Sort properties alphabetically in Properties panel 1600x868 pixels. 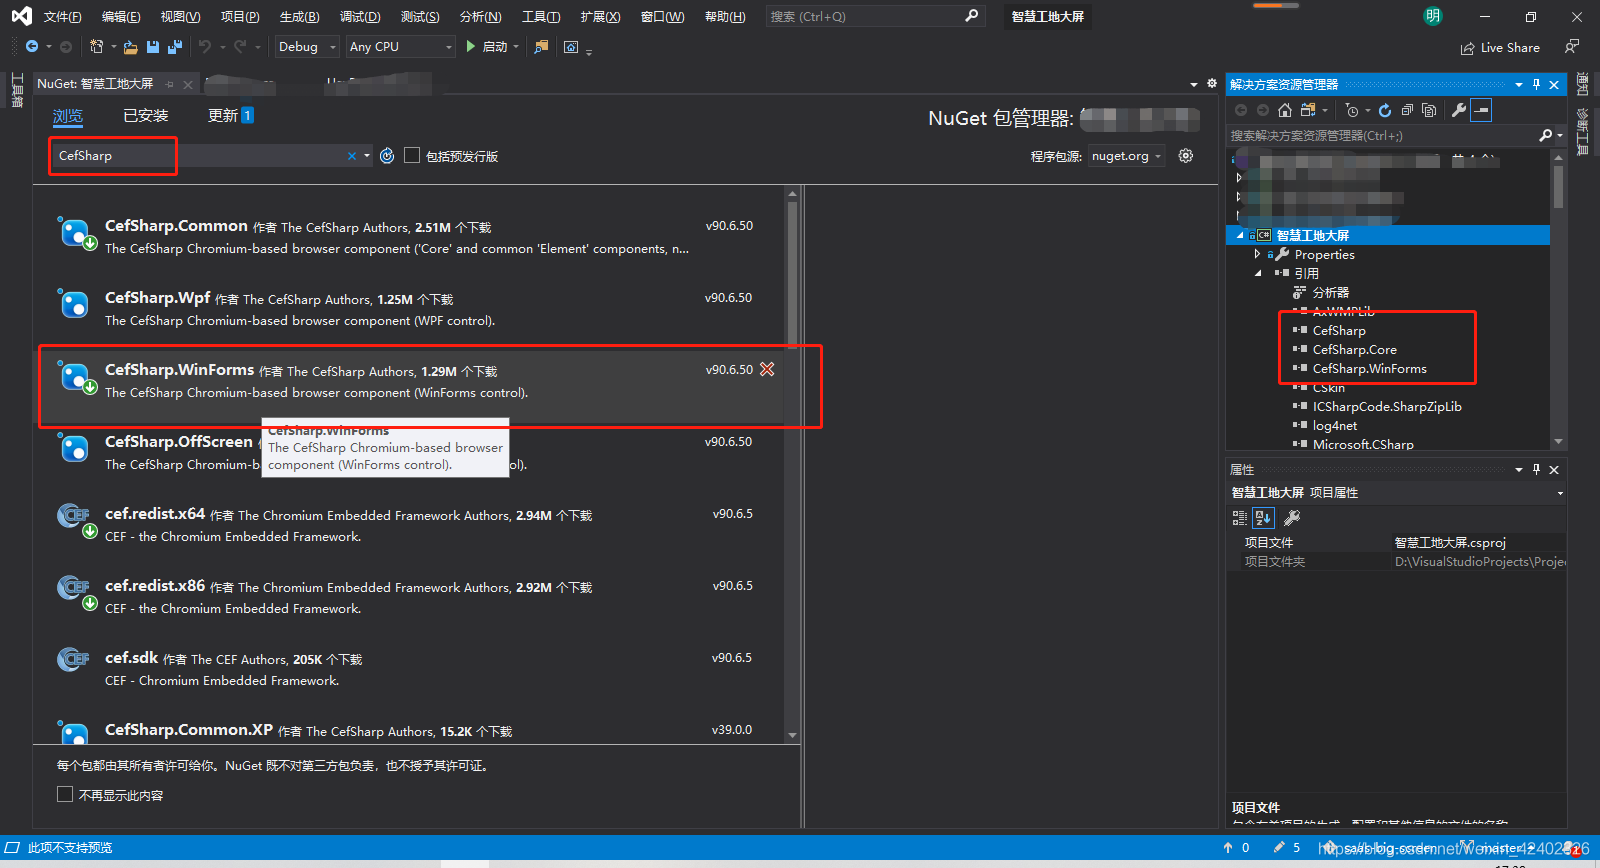click(x=1263, y=518)
